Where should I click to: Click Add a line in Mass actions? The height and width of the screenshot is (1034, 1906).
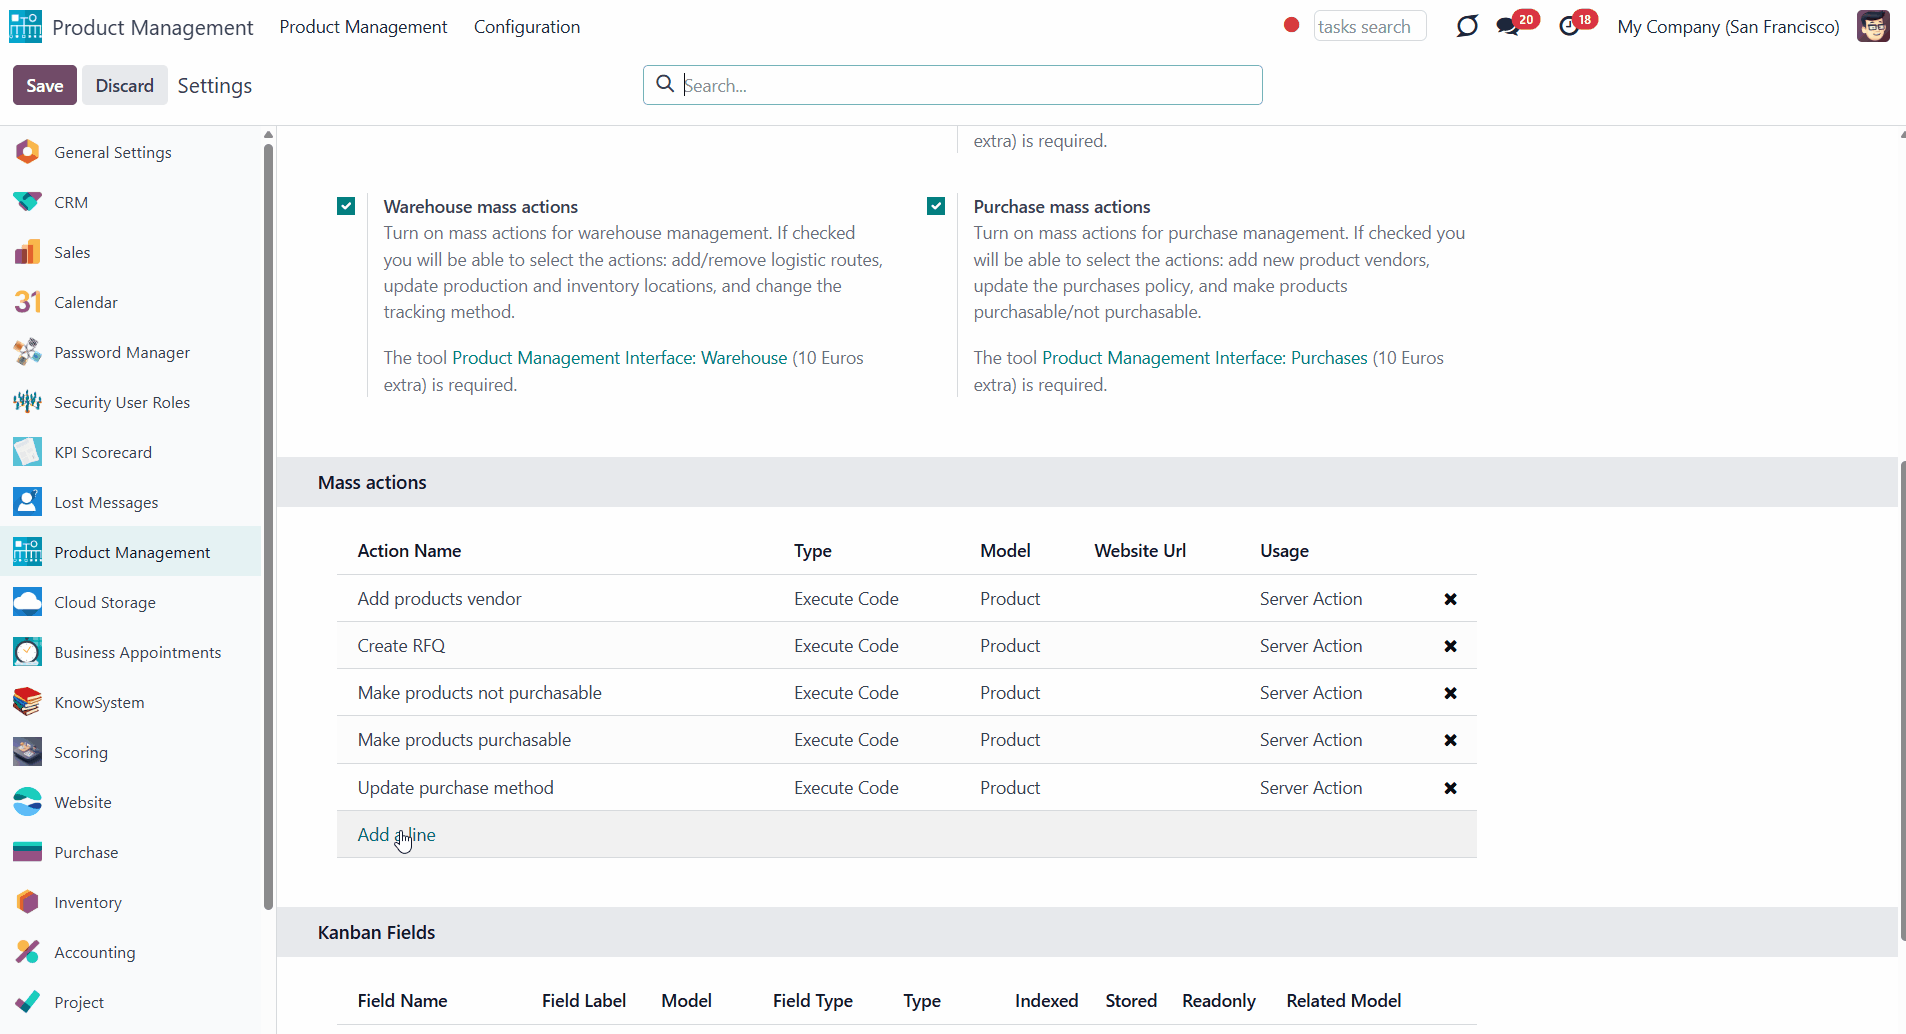click(396, 834)
